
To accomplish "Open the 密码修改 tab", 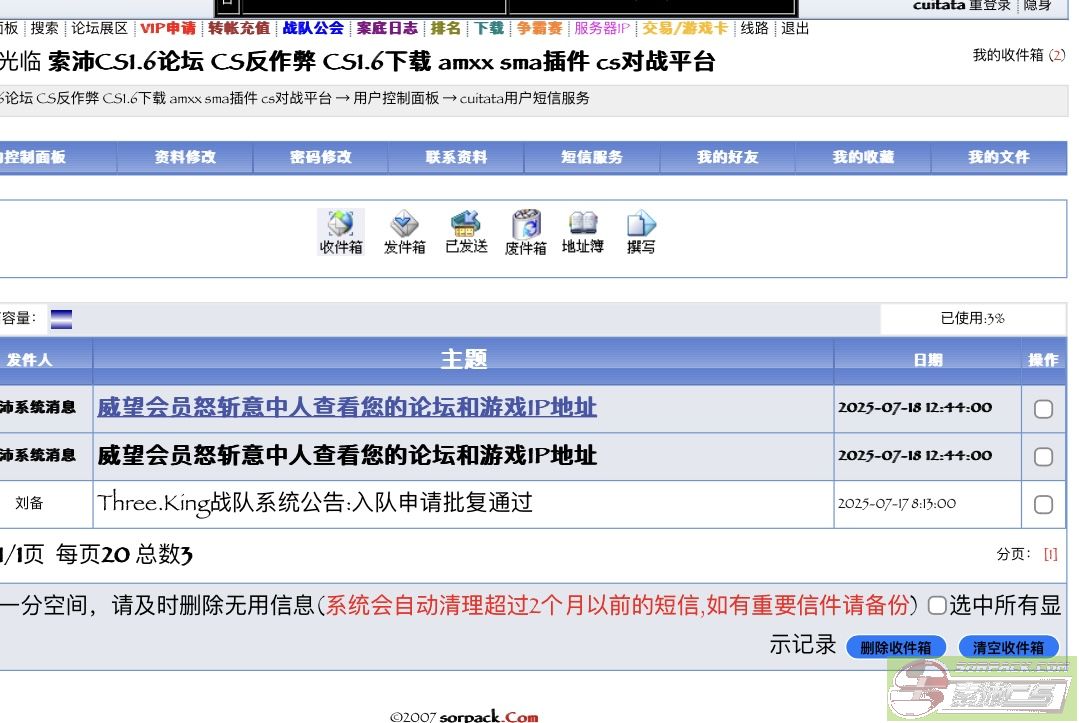I will click(321, 157).
